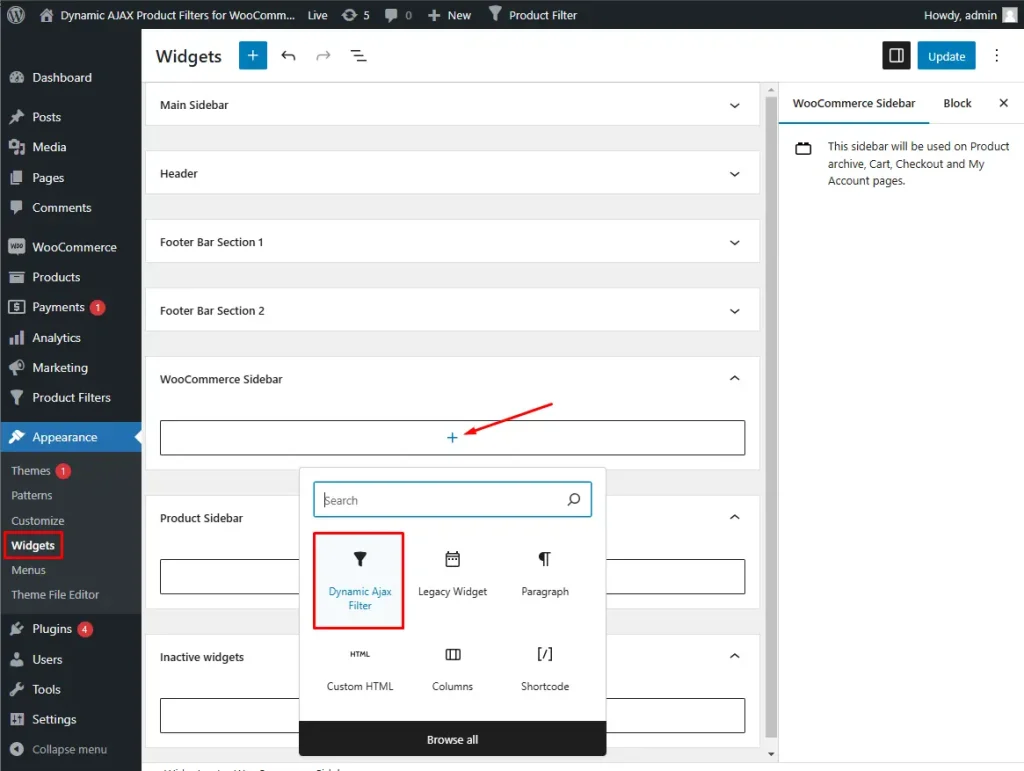Screen dimensions: 1024x771
Task: Click the add block plus in WooCommerce Sidebar
Action: [x=452, y=437]
